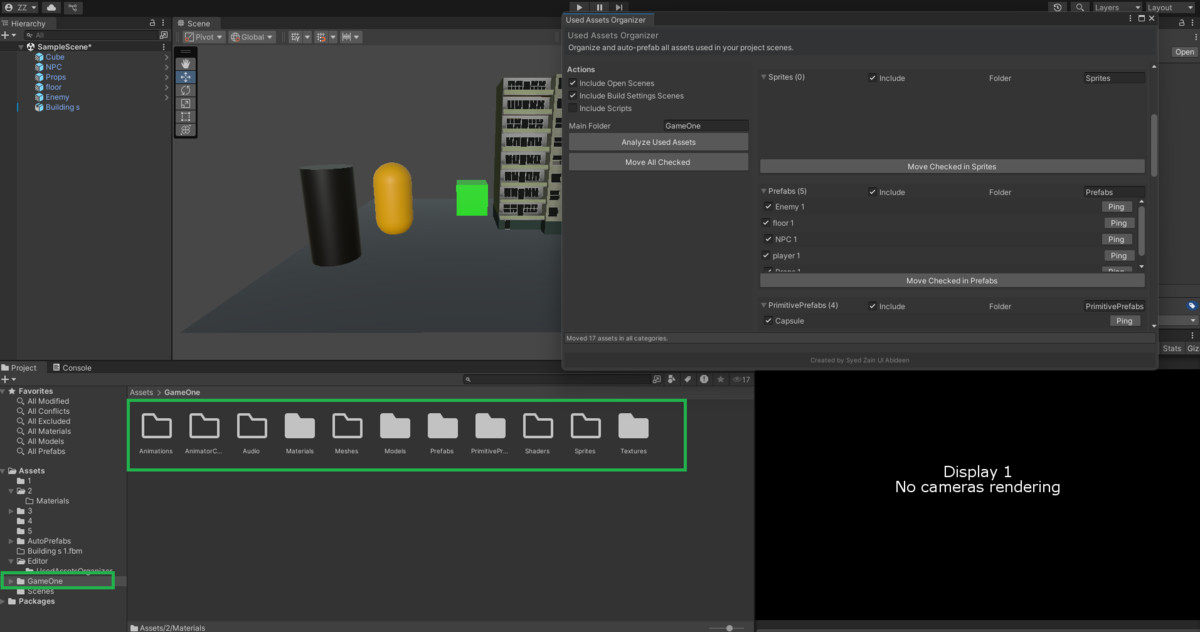
Task: Adjust the Project icon size slider
Action: (729, 627)
